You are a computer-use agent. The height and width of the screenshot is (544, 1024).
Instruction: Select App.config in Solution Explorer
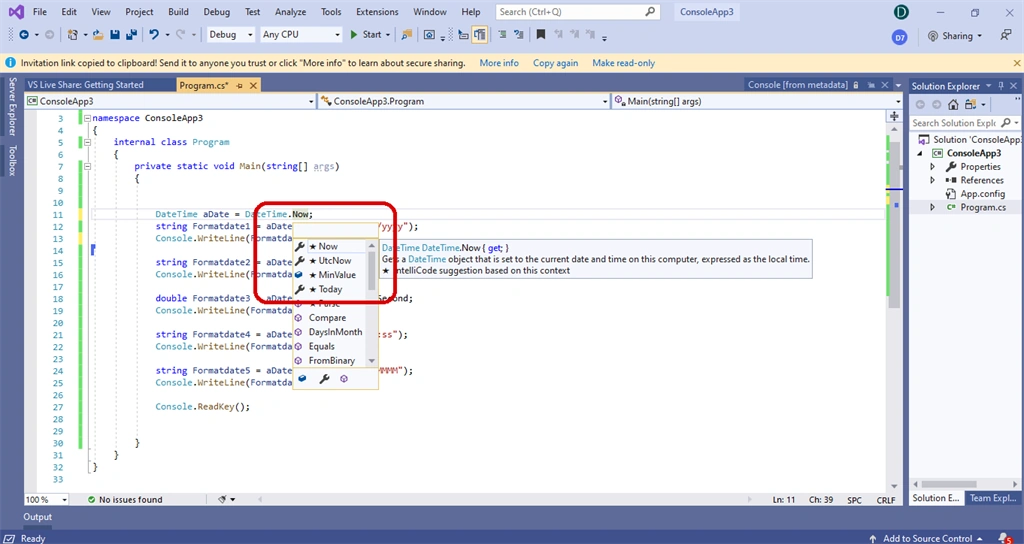point(982,194)
